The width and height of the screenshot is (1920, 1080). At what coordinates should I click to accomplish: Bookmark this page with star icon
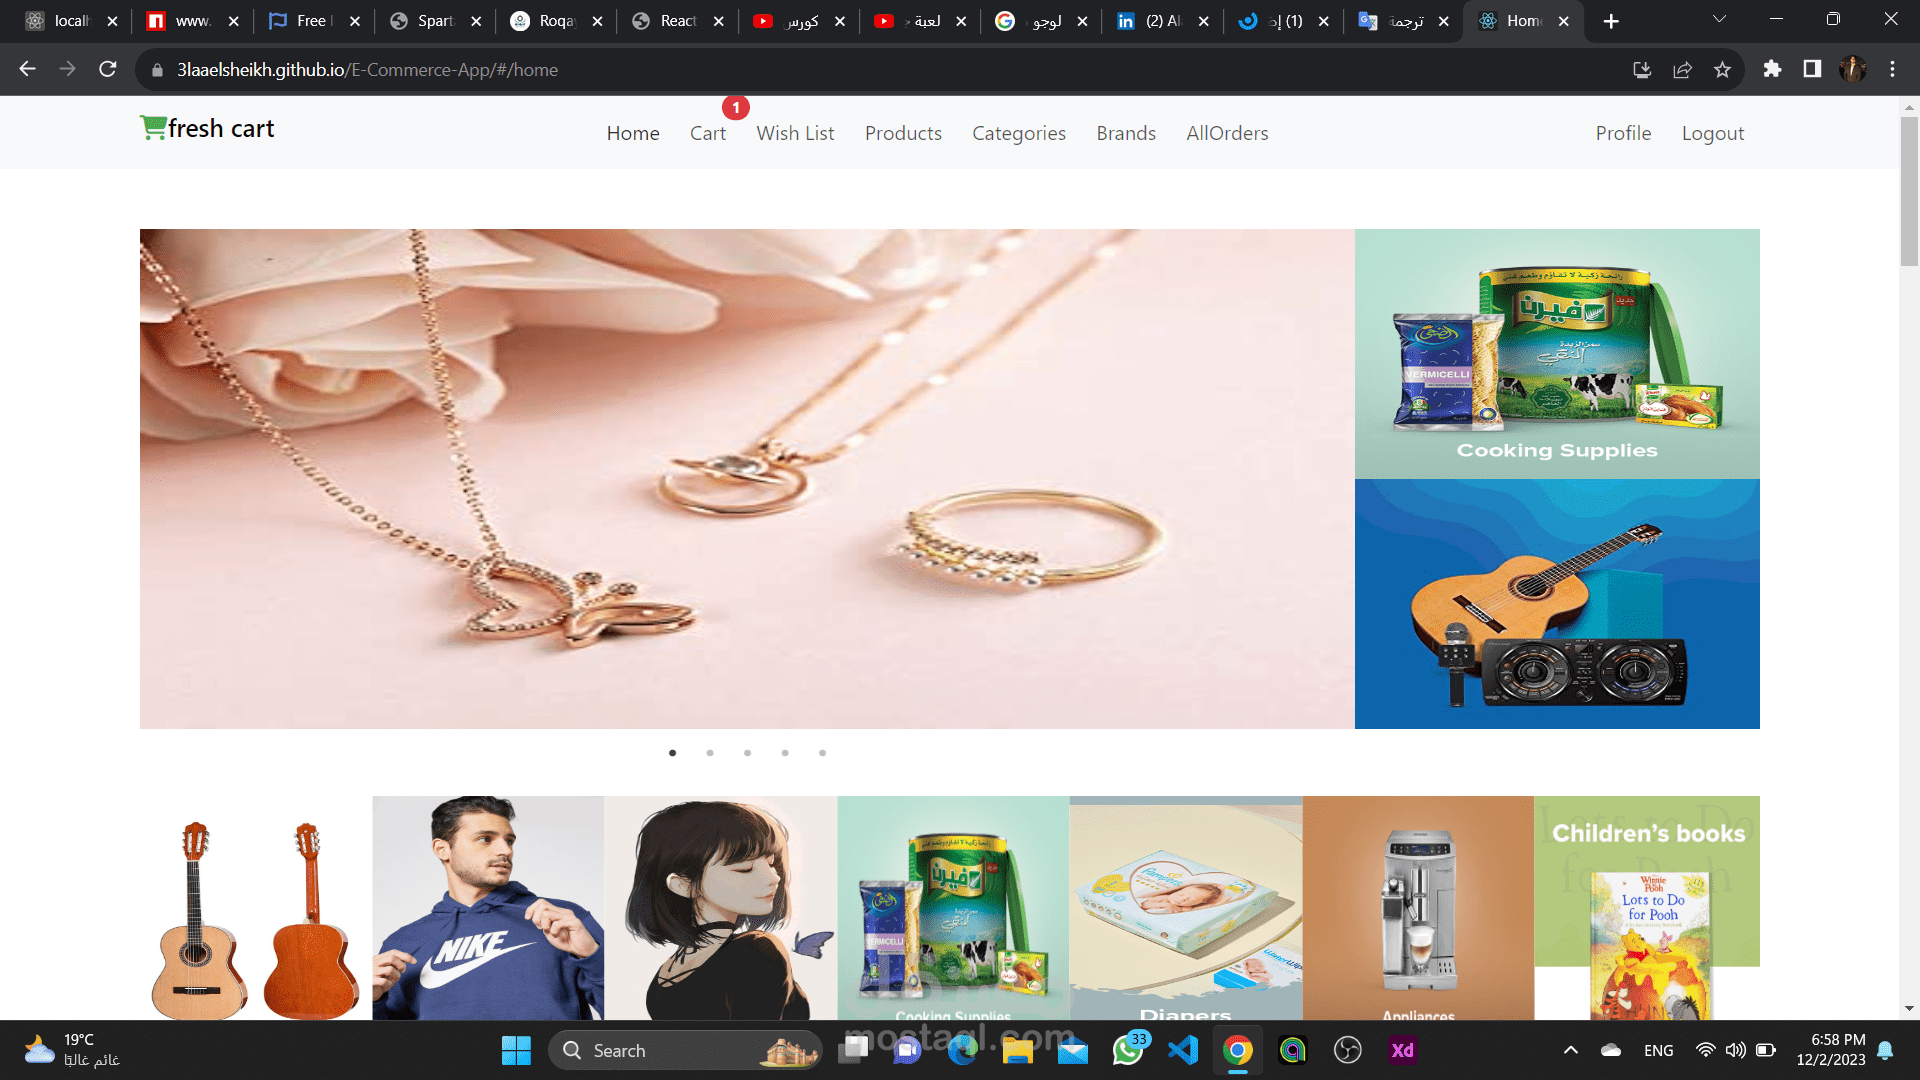tap(1722, 69)
